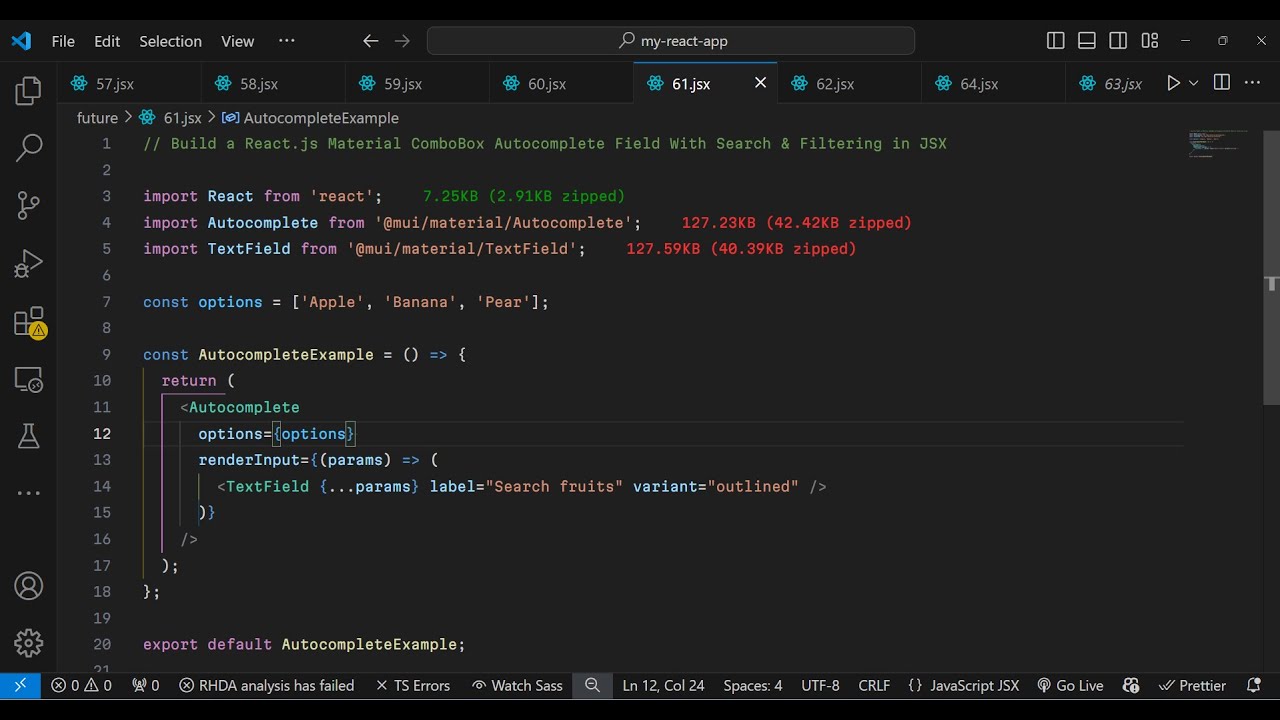The image size is (1280, 720).
Task: Toggle the secondary sidebar layout button
Action: (1118, 41)
